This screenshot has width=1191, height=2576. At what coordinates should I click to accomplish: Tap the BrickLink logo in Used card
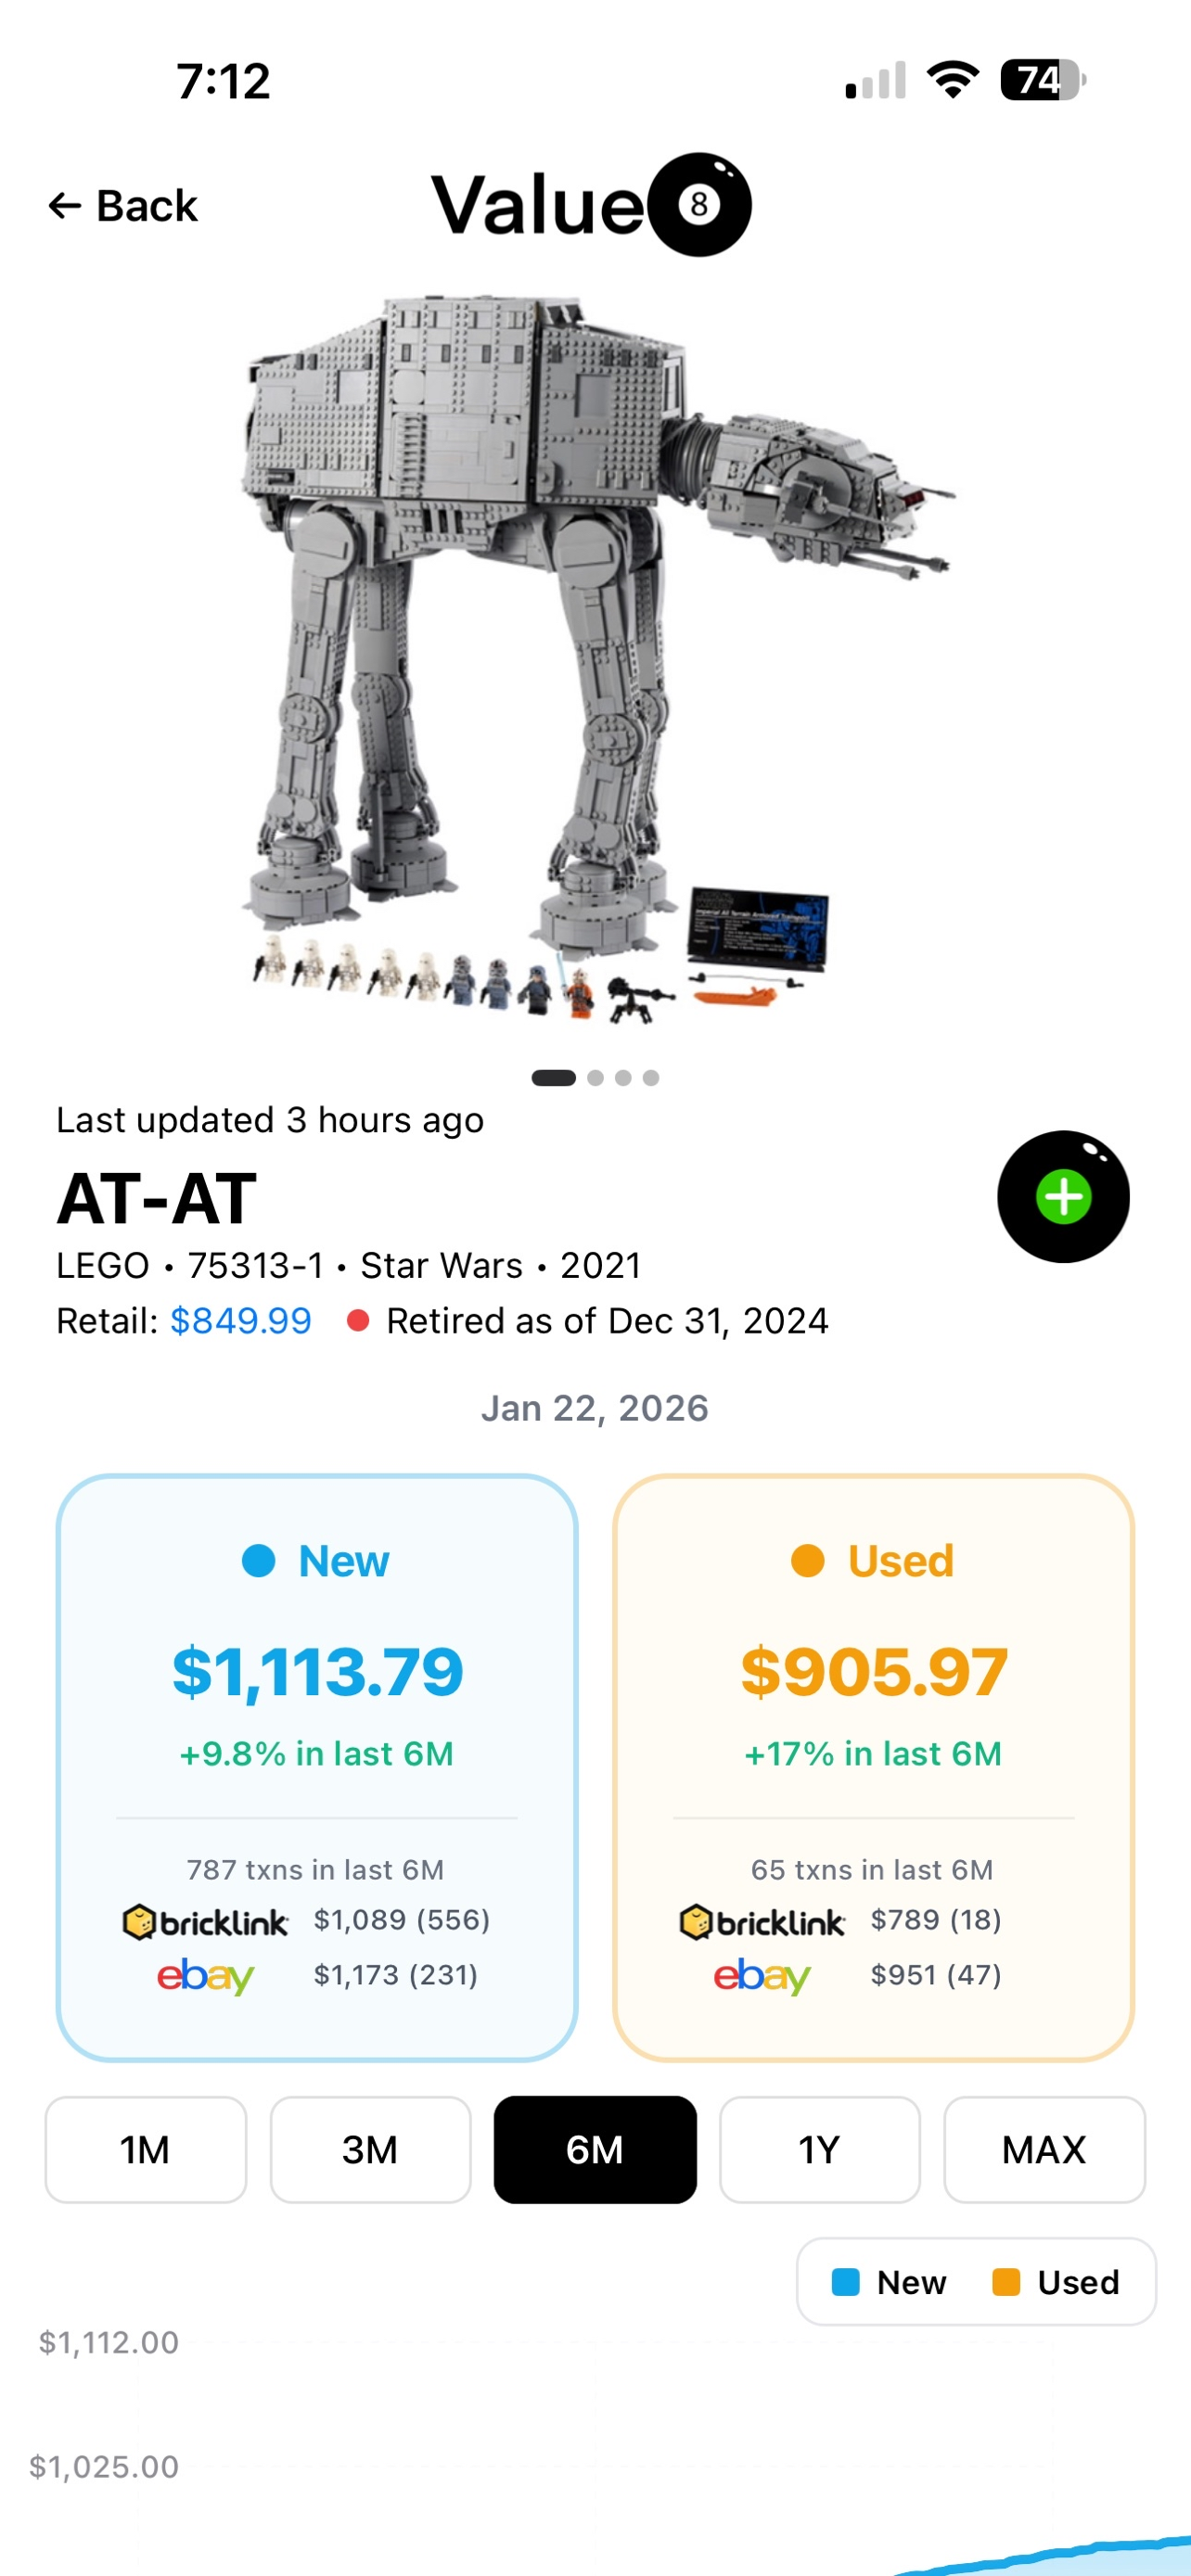[762, 1921]
